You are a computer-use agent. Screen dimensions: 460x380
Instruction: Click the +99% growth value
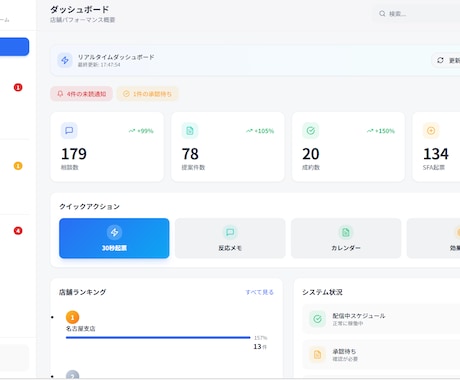pyautogui.click(x=145, y=131)
